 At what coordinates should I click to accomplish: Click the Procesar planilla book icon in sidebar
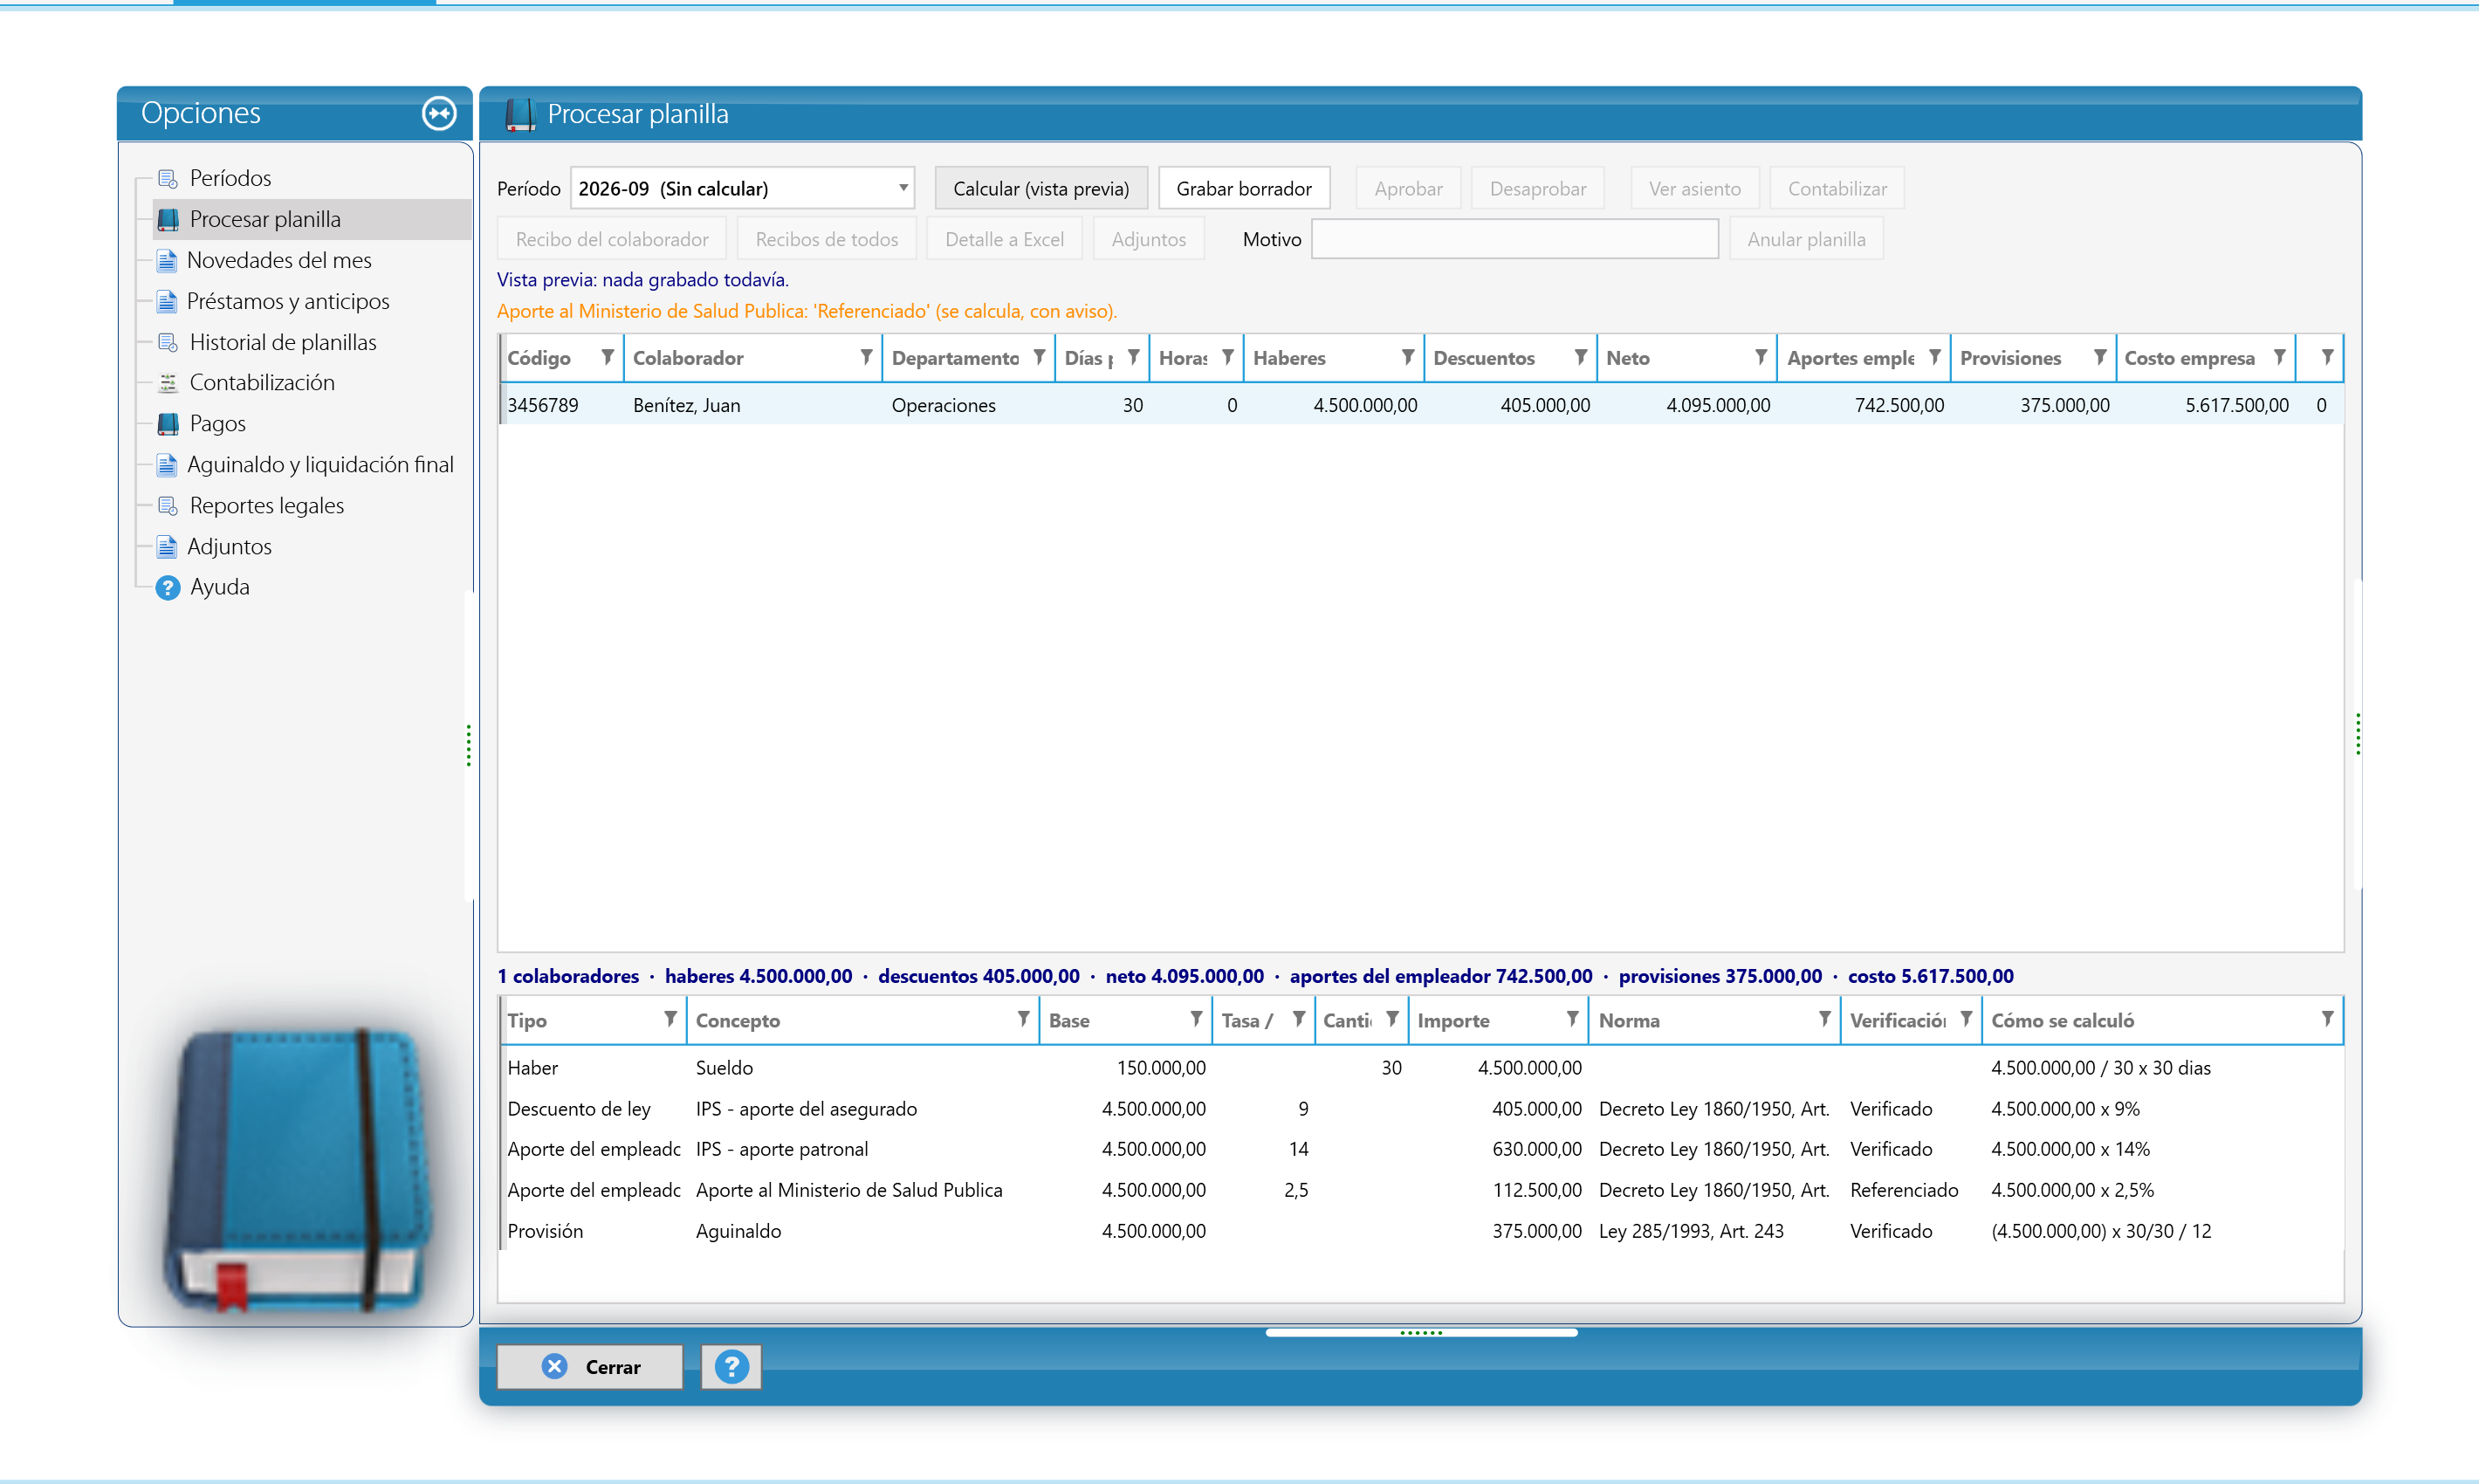[168, 219]
